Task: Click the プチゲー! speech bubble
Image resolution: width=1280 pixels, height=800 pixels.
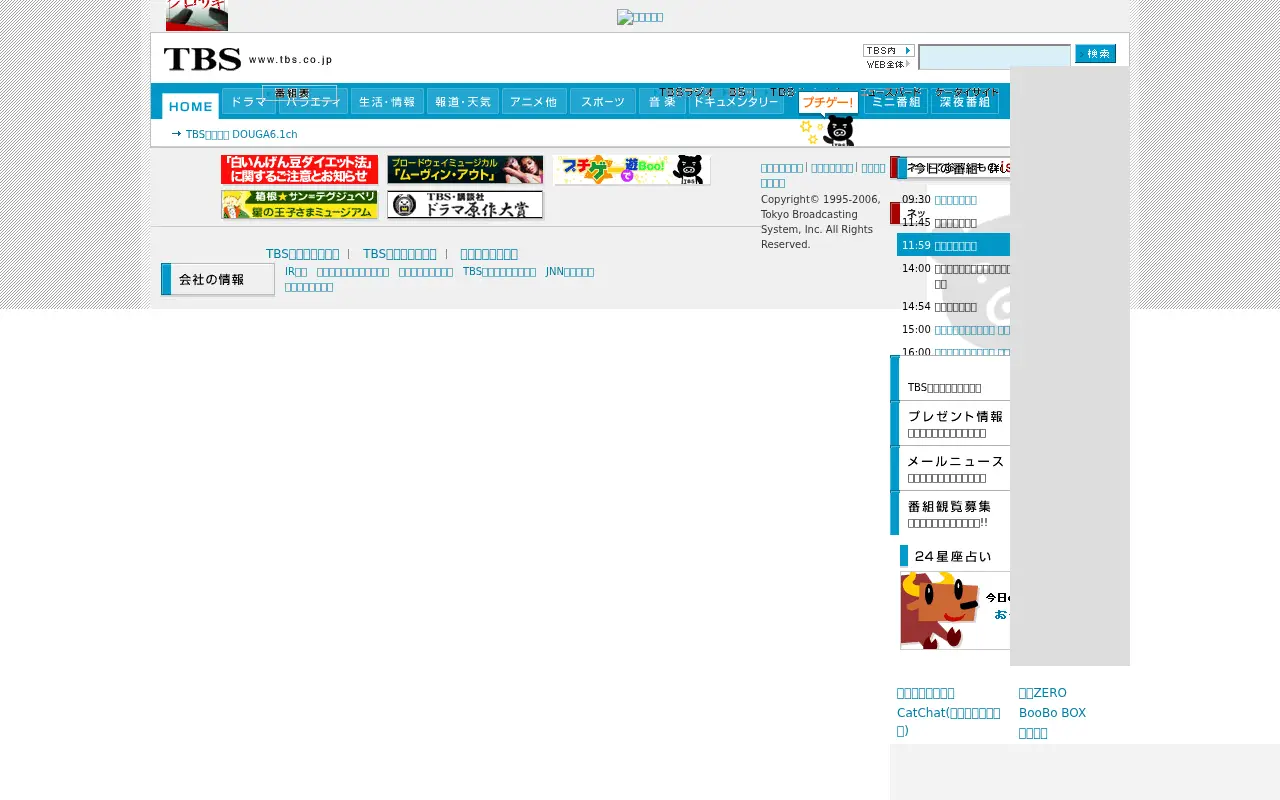Action: point(828,102)
